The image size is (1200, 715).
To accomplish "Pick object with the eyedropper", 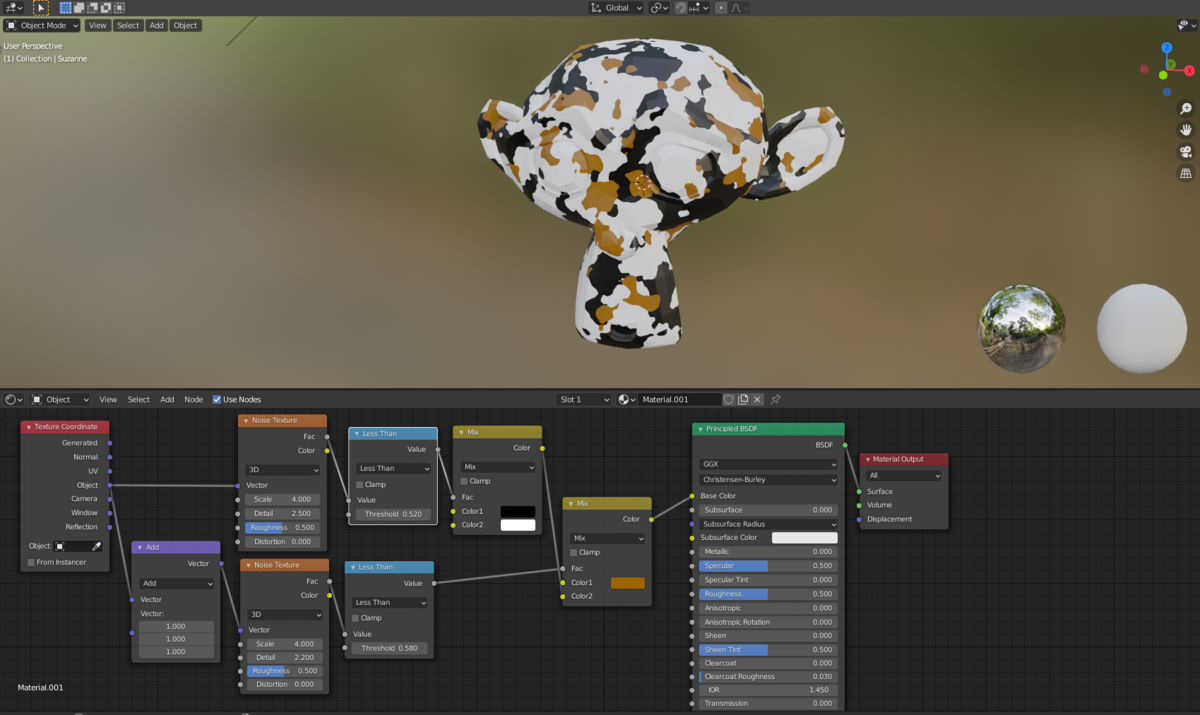I will [x=97, y=546].
